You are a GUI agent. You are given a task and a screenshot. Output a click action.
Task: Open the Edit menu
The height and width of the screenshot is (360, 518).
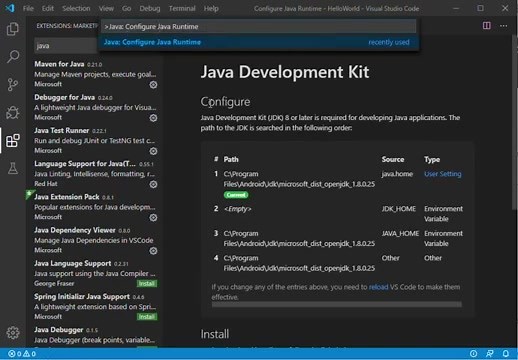coord(48,8)
